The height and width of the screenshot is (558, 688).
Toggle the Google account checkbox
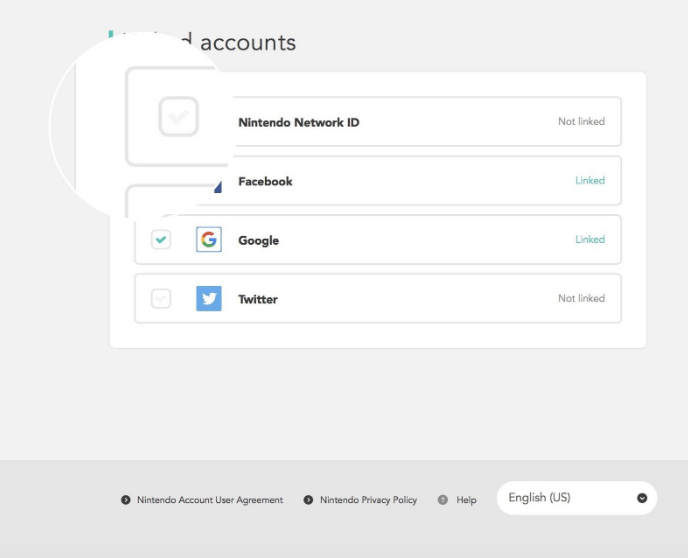[x=161, y=240]
